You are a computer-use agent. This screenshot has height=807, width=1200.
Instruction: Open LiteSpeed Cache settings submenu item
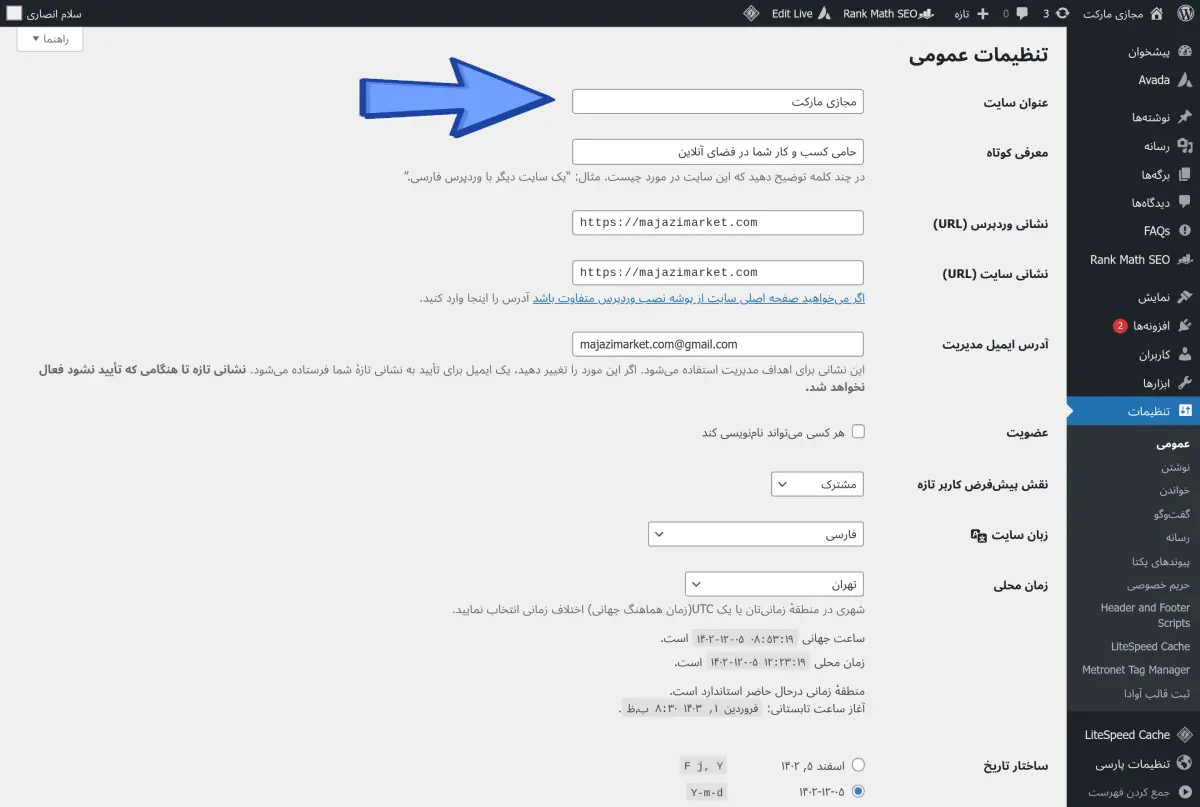coord(1150,647)
